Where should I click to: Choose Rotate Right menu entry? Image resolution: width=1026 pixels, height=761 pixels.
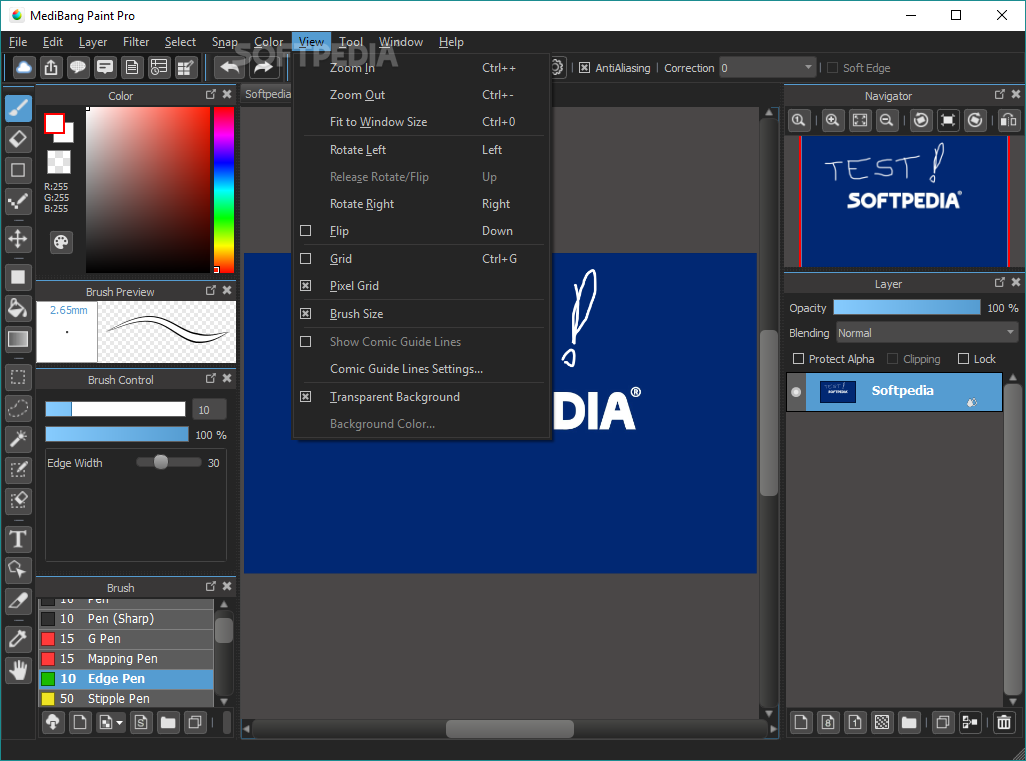pos(422,204)
